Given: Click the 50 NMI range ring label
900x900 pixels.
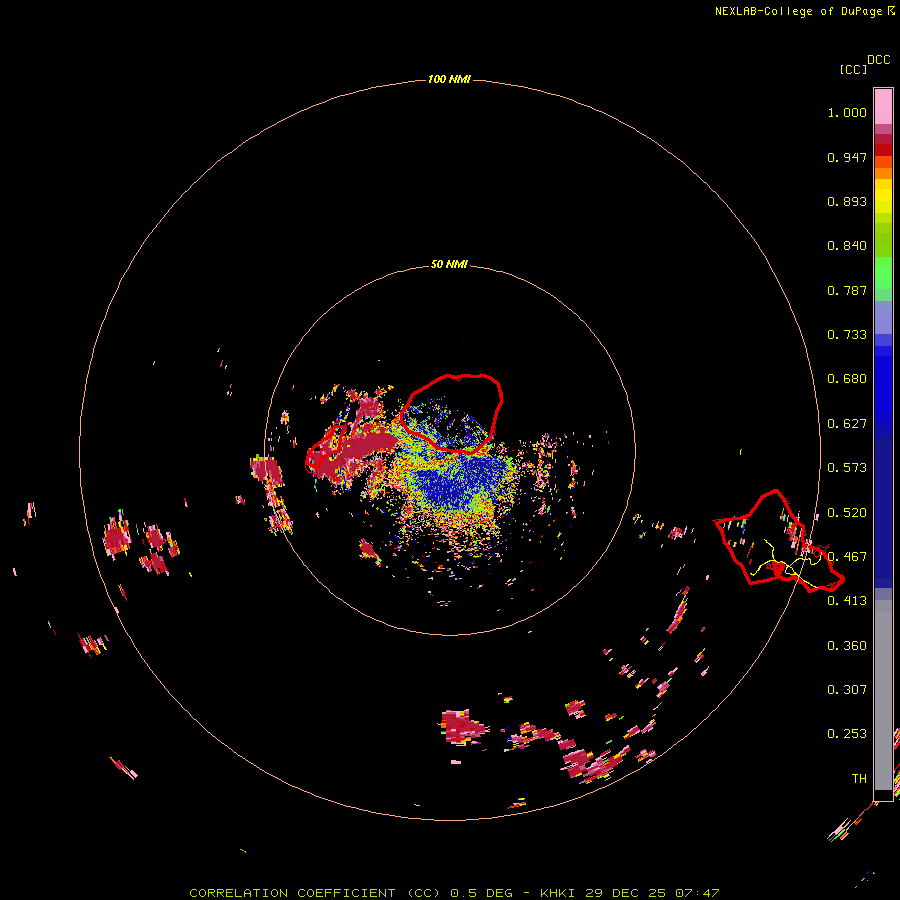Looking at the screenshot, I should tap(449, 264).
